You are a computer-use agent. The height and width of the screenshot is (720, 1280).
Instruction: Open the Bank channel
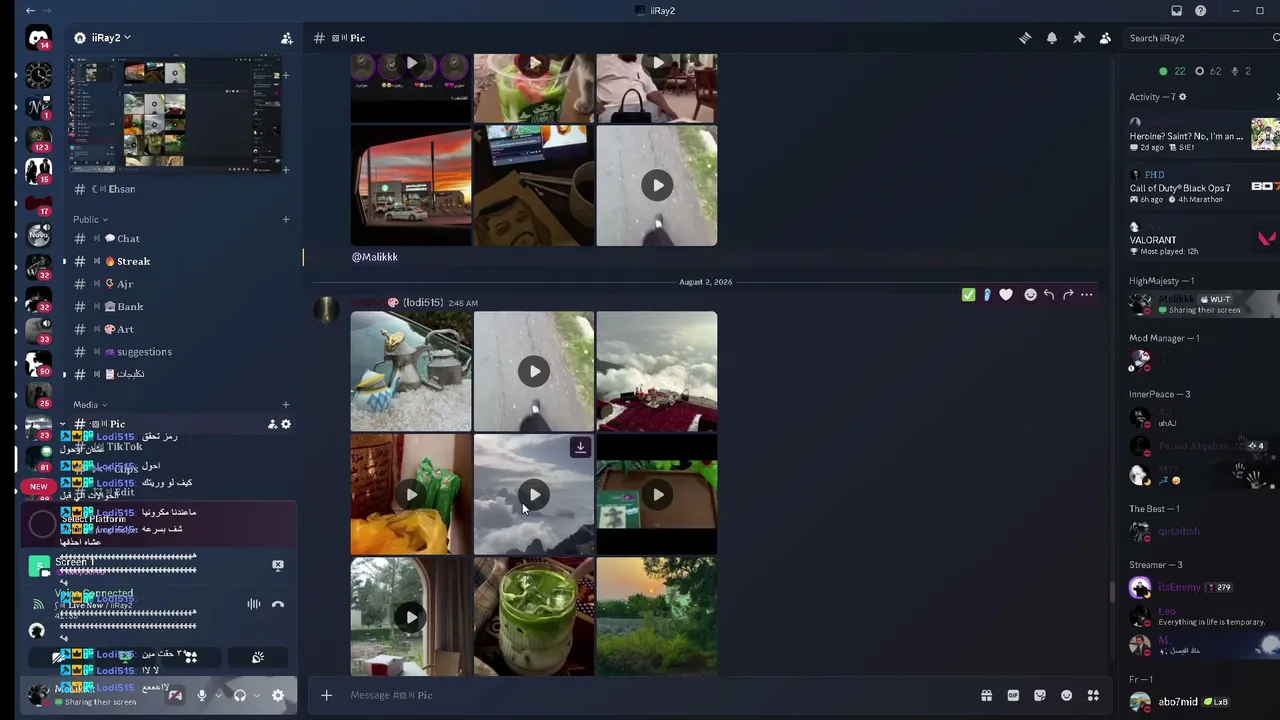[180, 307]
